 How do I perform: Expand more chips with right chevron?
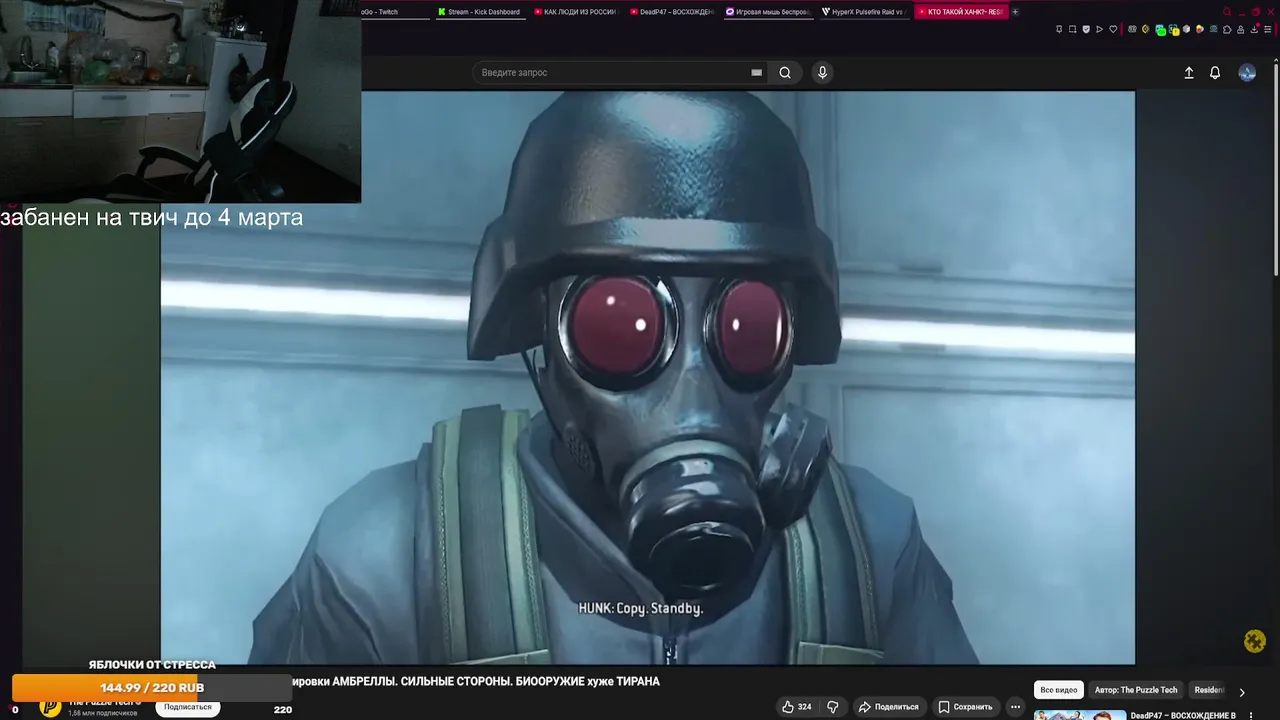click(x=1242, y=691)
